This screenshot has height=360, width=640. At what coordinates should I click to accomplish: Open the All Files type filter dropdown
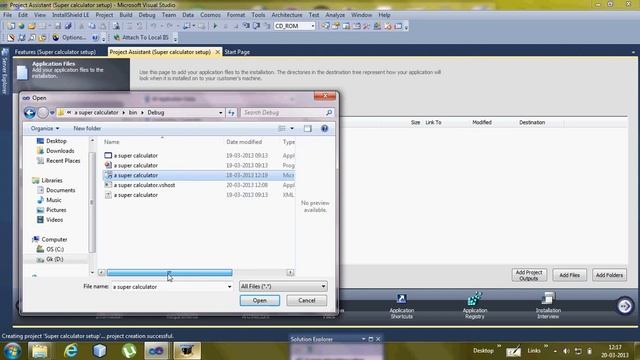[x=283, y=287]
